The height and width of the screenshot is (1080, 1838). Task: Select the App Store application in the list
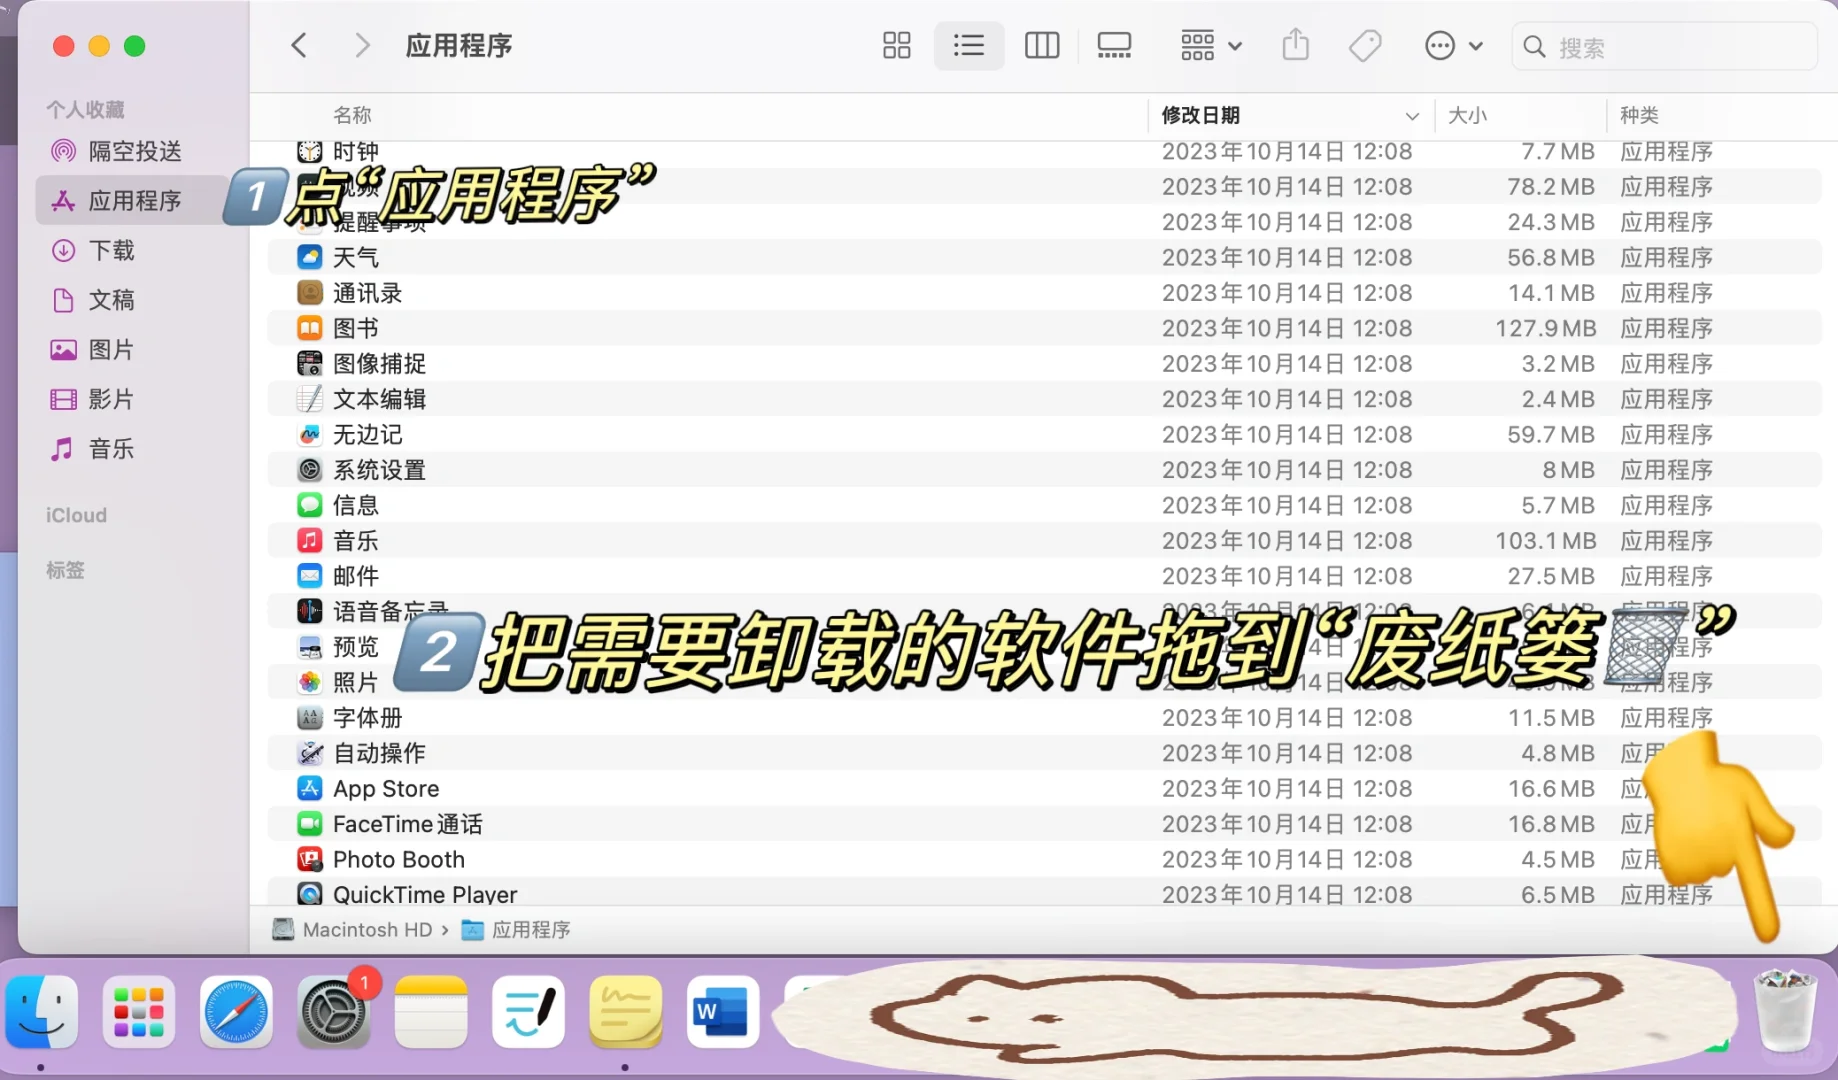tap(386, 788)
